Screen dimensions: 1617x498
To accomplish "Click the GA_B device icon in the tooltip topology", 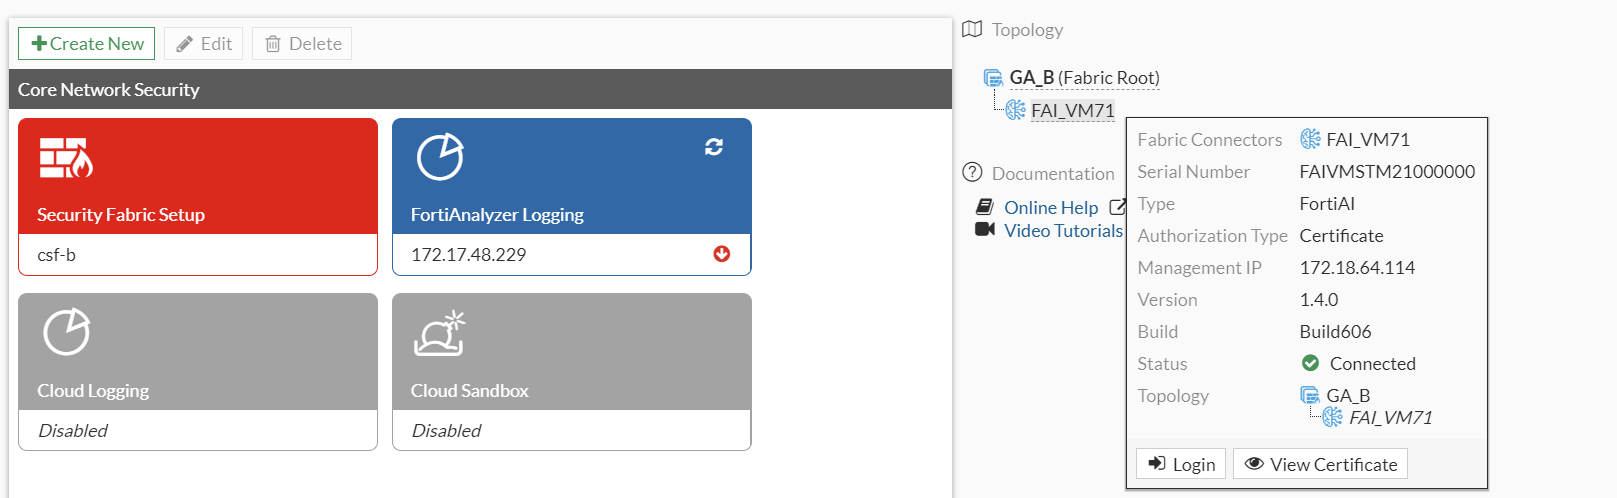I will (1310, 395).
